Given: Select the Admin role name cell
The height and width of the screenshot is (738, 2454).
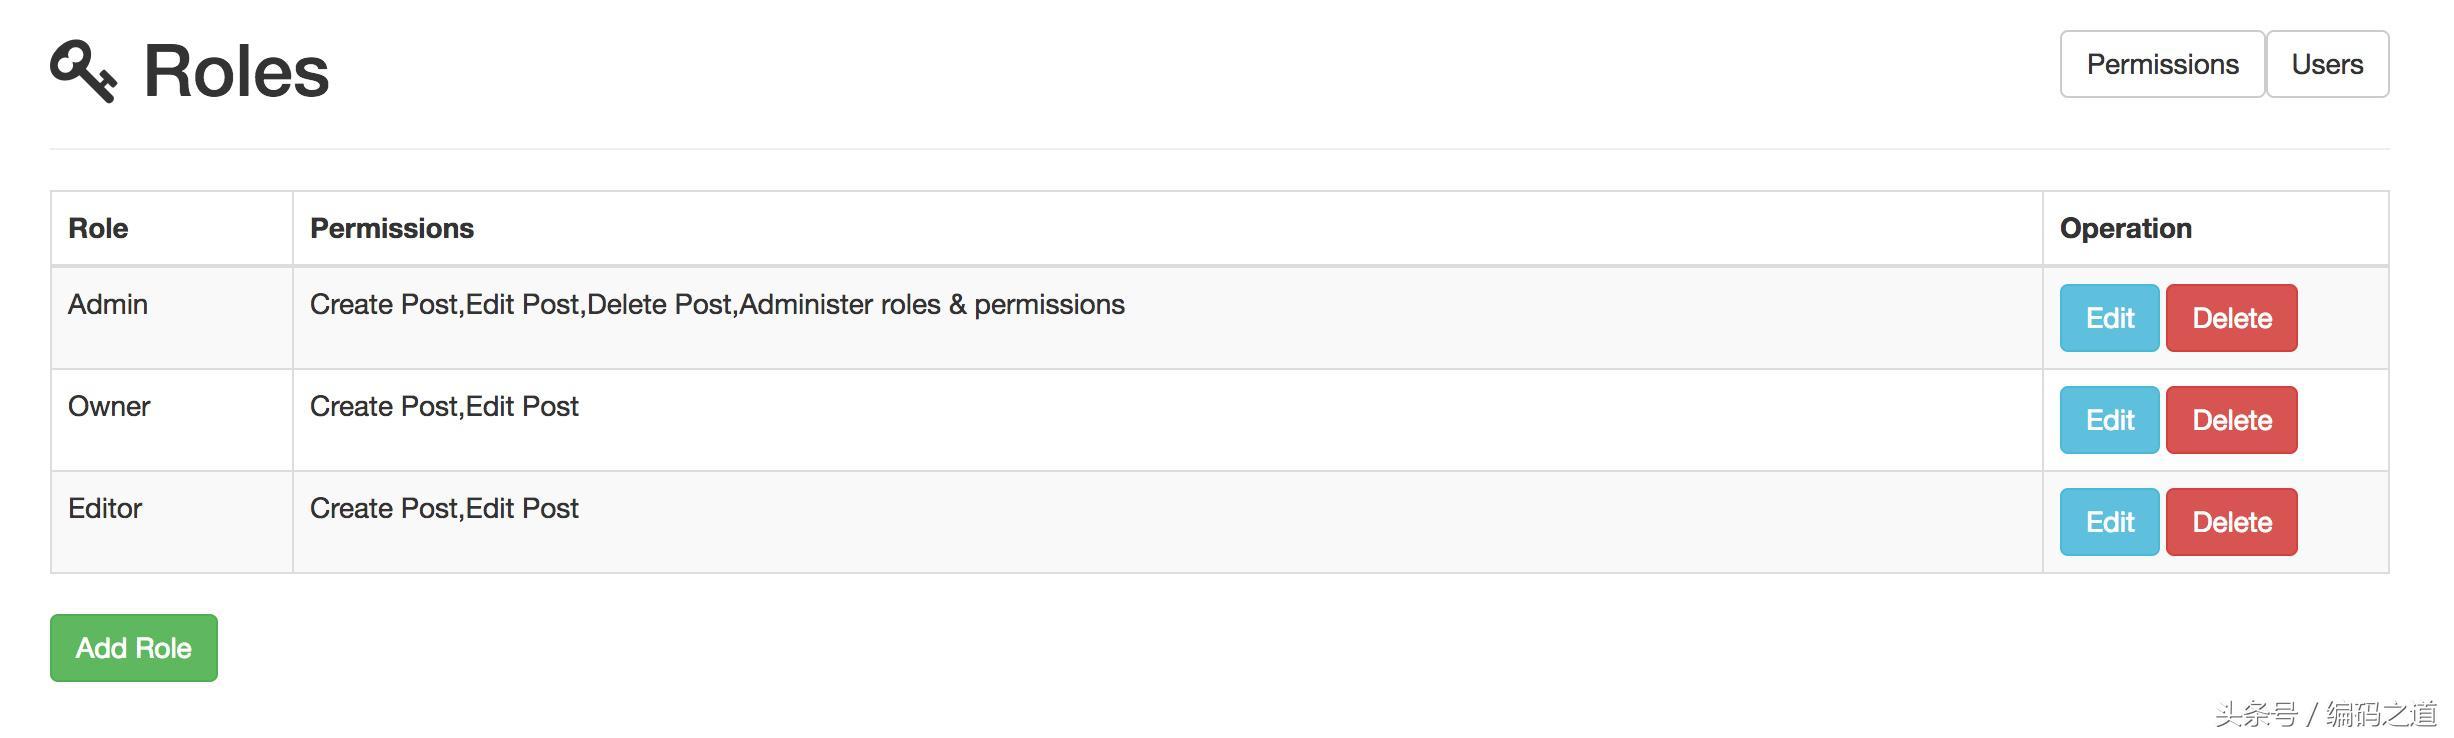Looking at the screenshot, I should [108, 304].
